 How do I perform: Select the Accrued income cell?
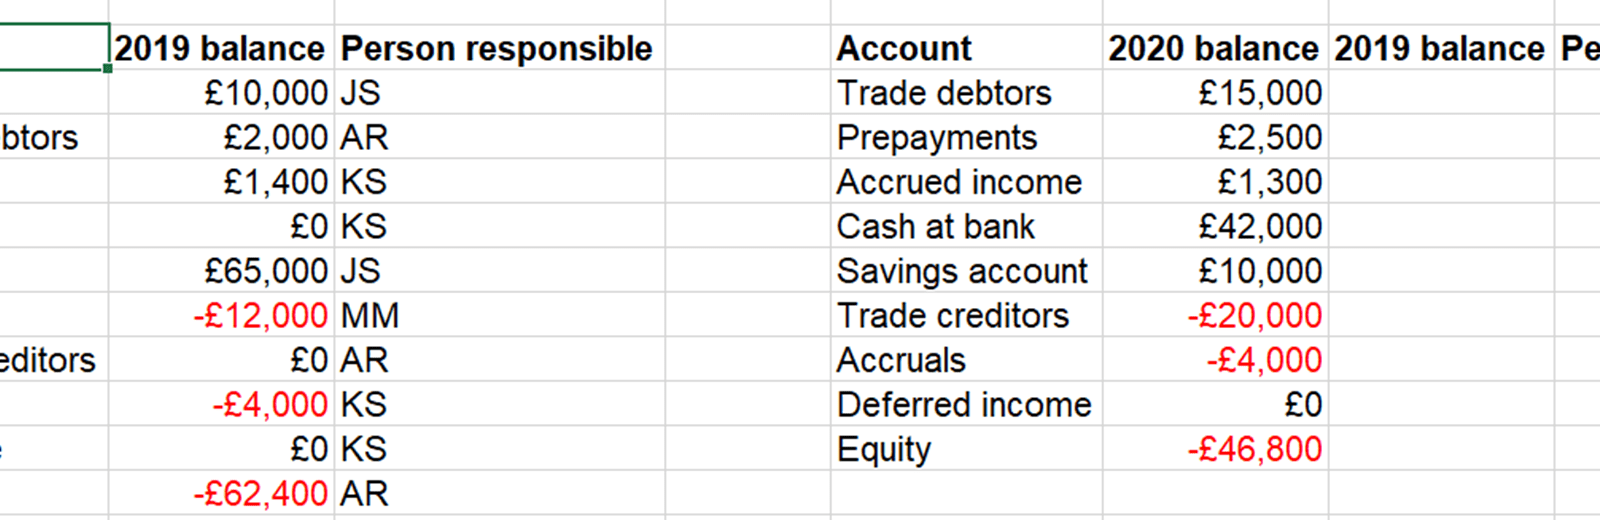point(959,182)
